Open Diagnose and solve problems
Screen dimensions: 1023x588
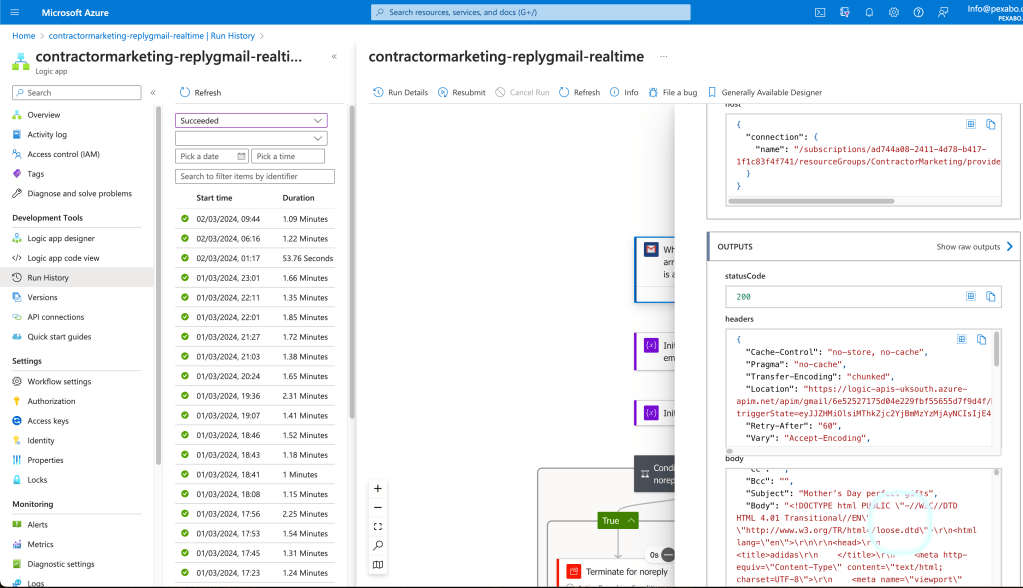coord(79,194)
